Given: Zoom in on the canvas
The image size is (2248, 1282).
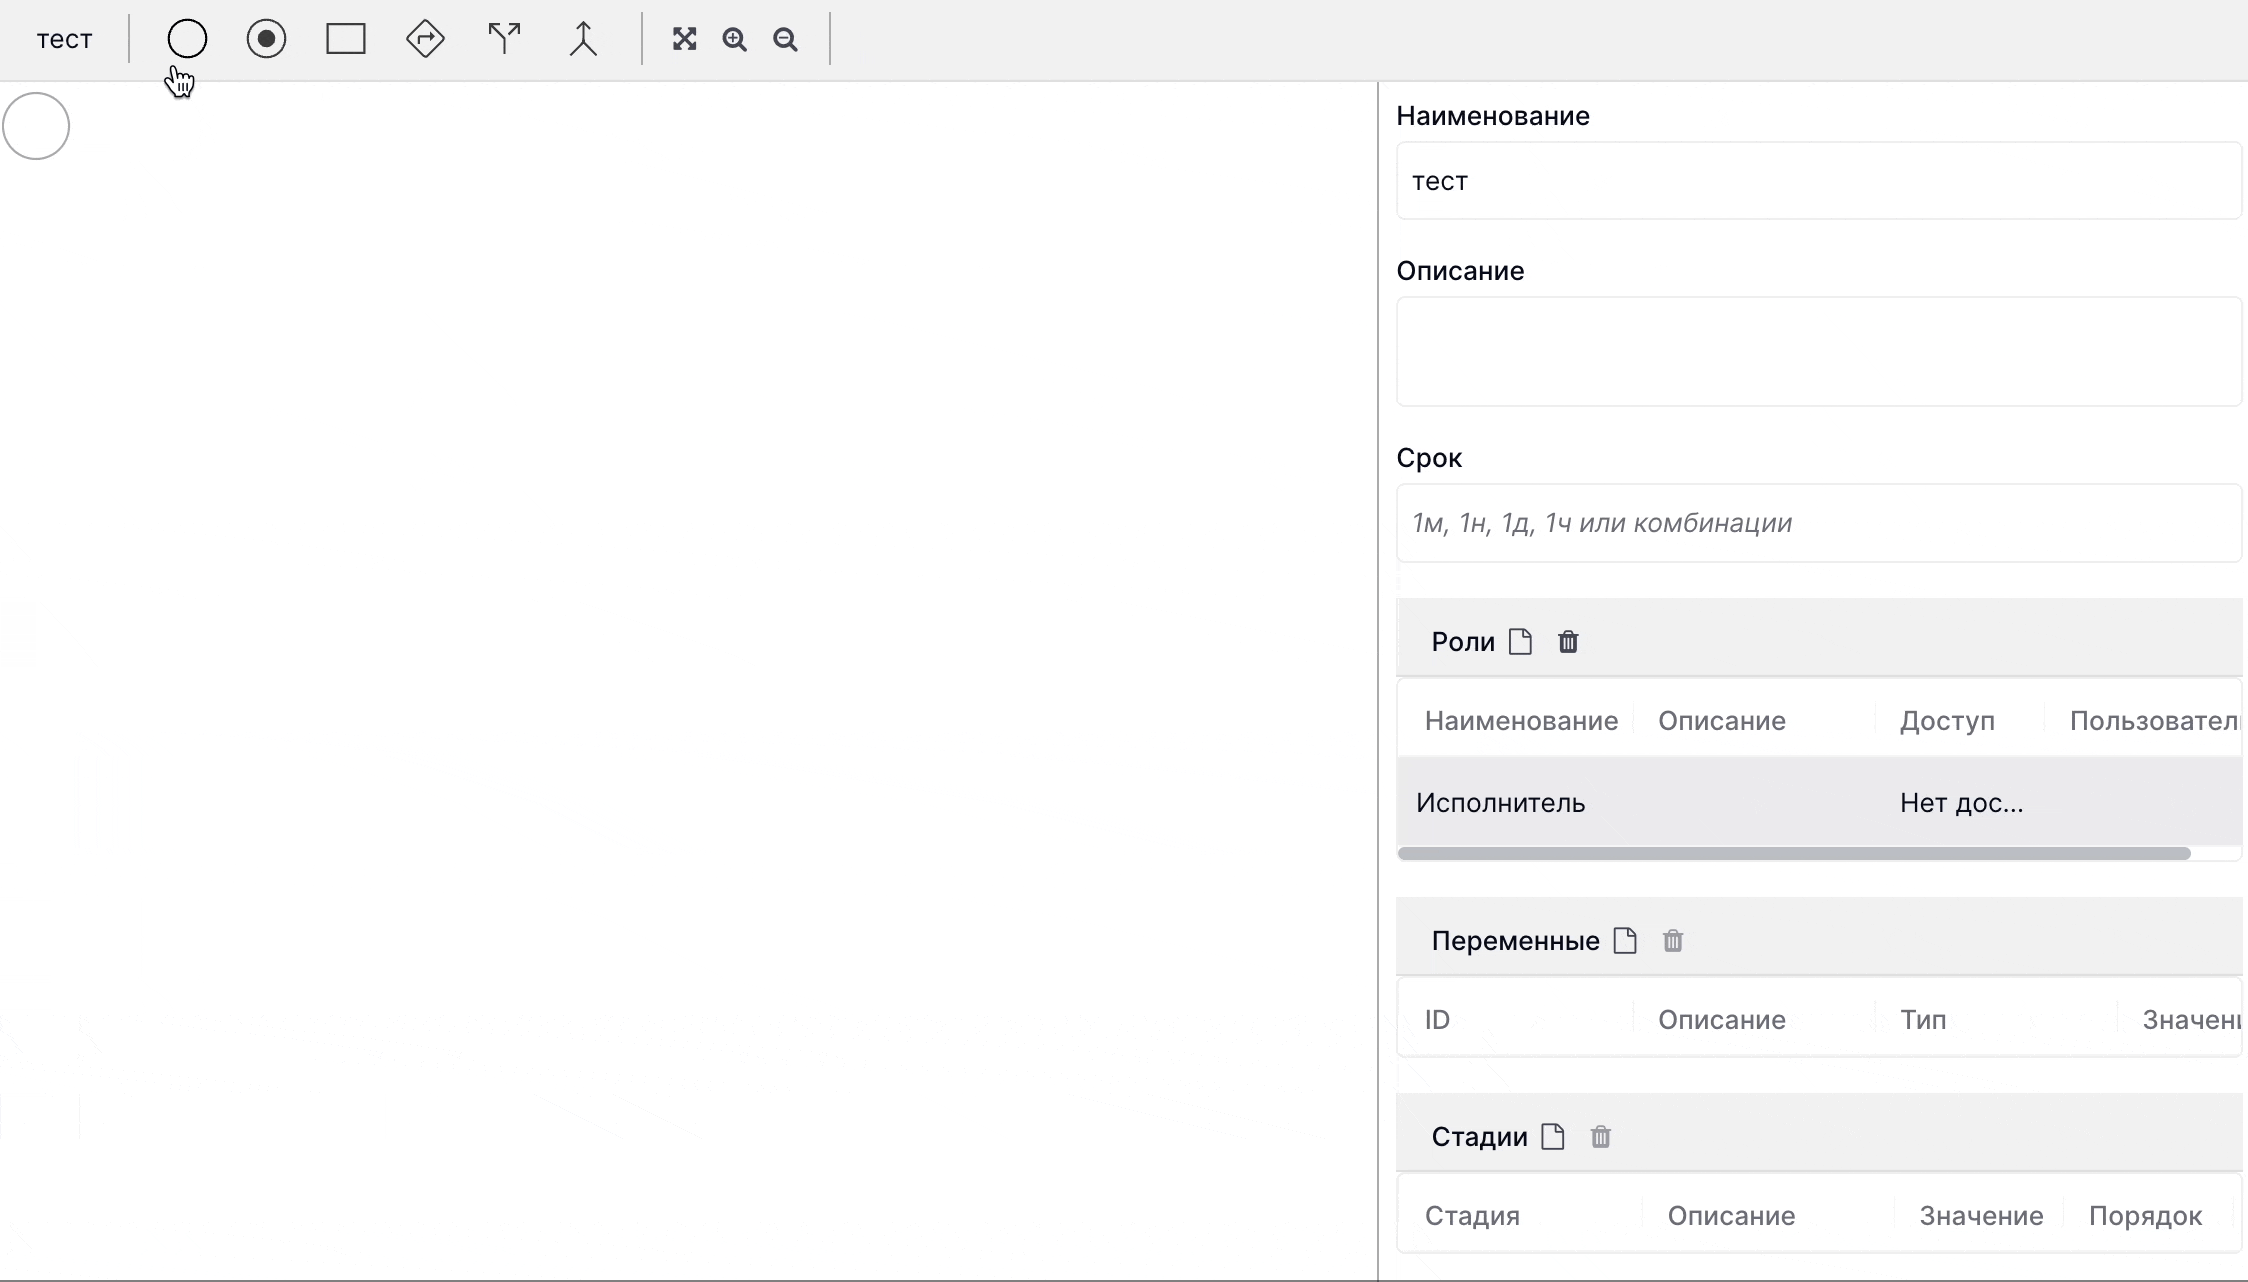Looking at the screenshot, I should click(735, 39).
